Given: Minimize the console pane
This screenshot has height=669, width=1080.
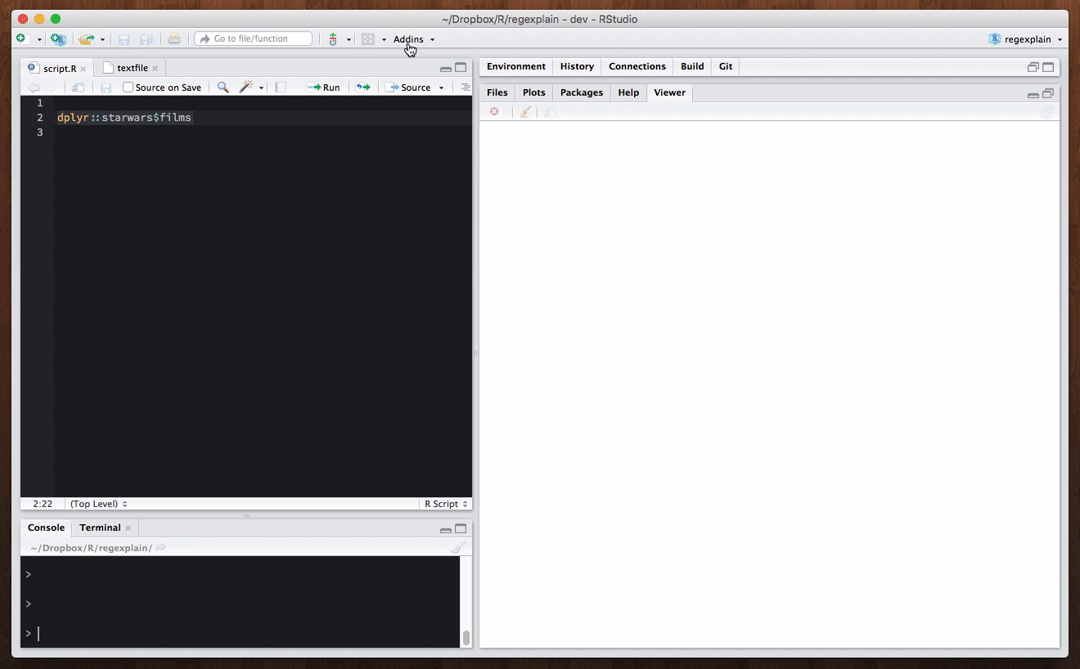Looking at the screenshot, I should point(446,529).
